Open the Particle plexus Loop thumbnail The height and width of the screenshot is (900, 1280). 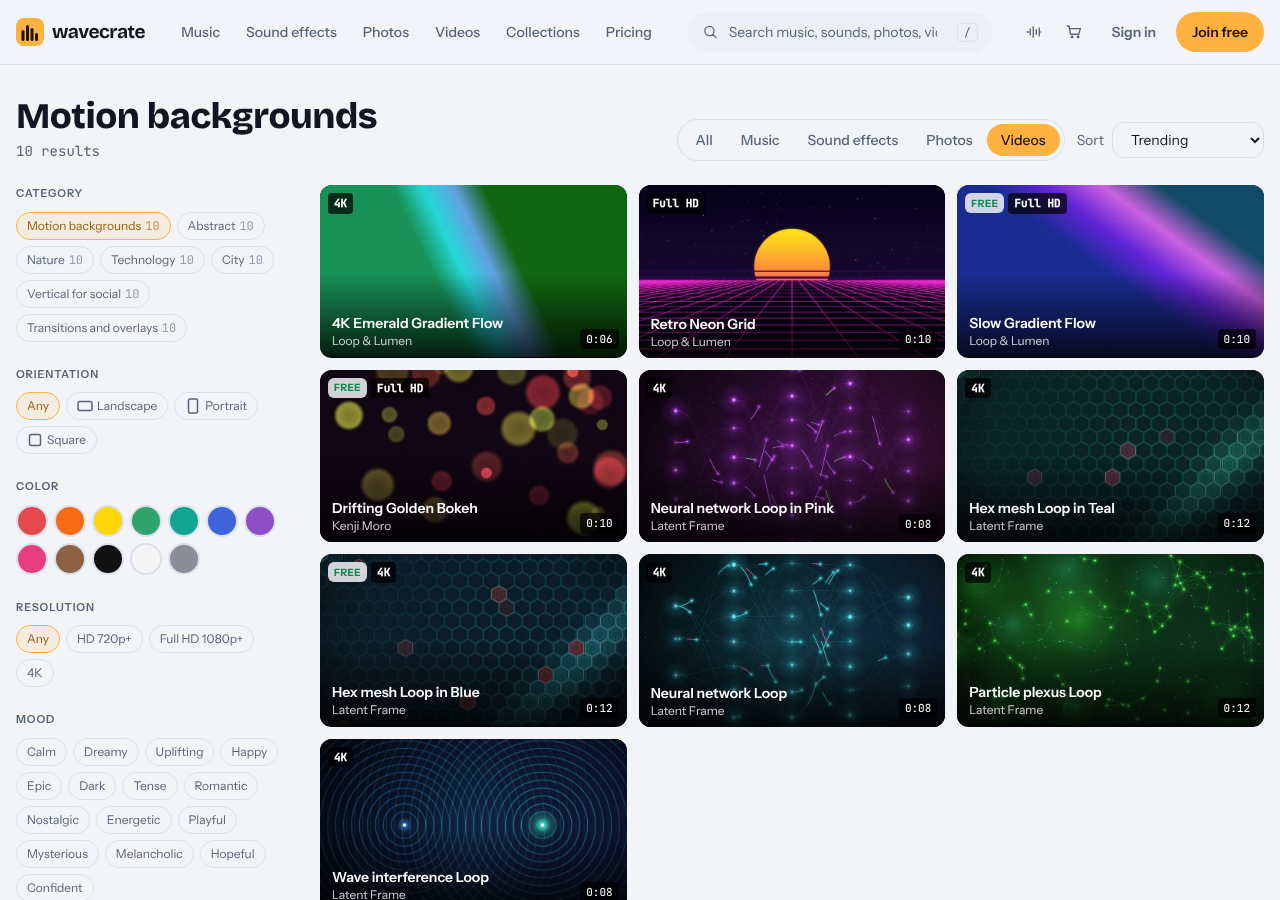[1110, 640]
